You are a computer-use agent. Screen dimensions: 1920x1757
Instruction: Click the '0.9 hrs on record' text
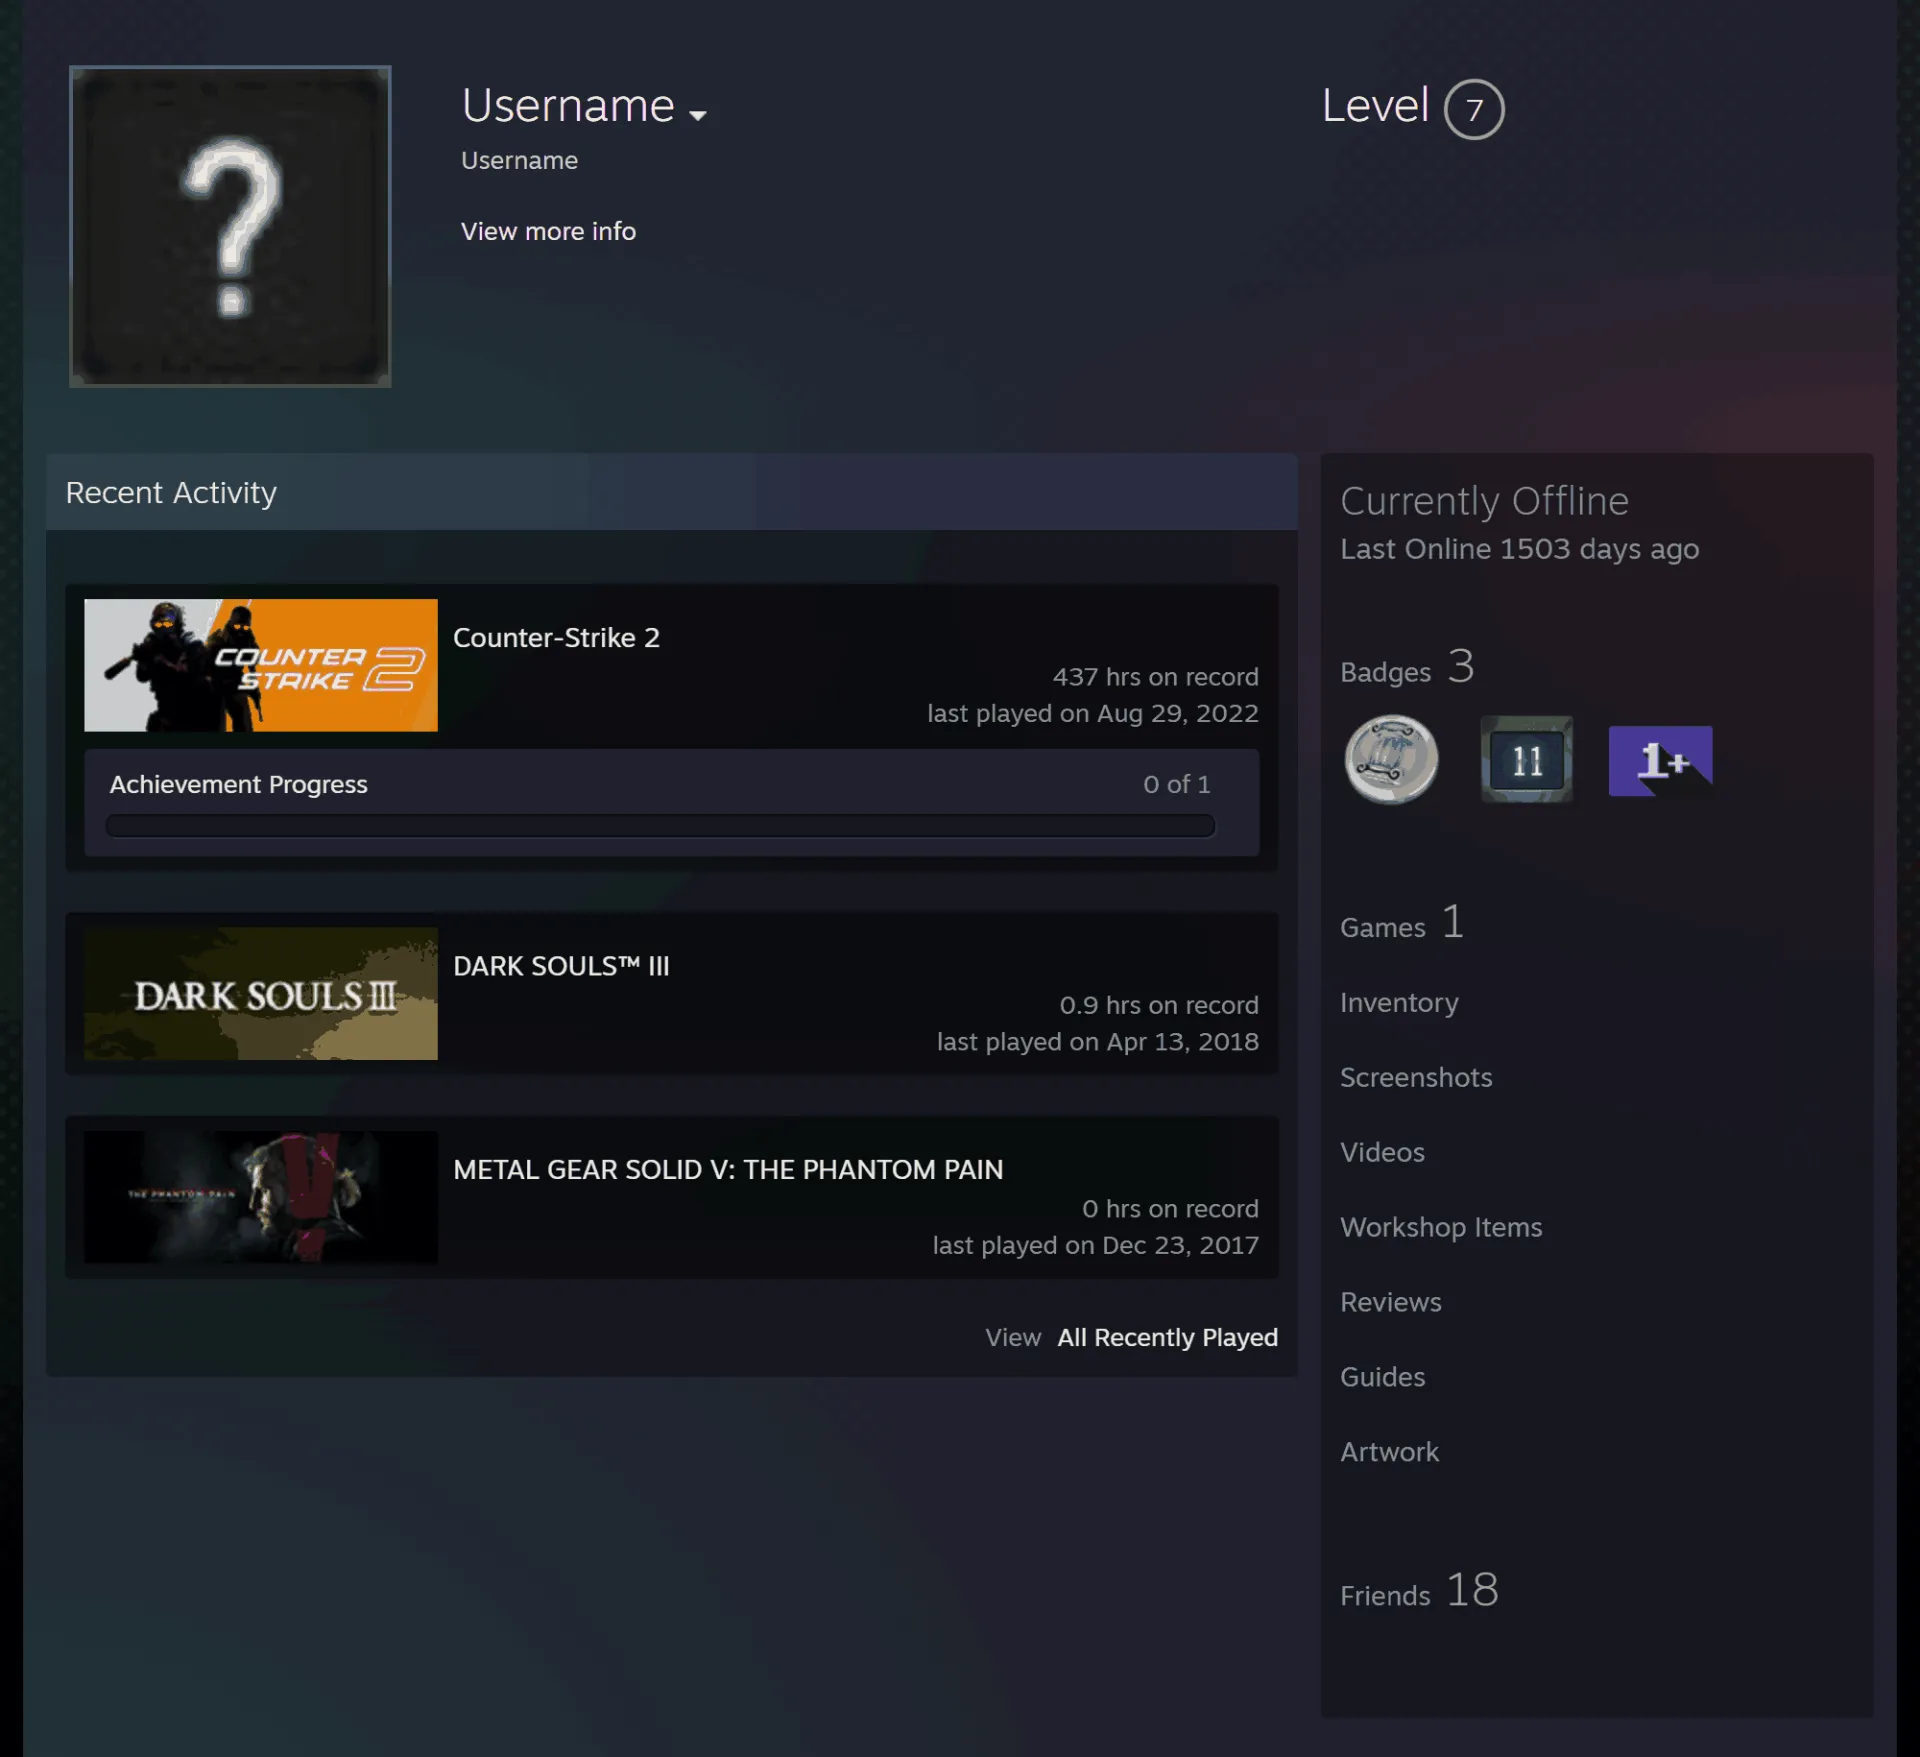1159,1005
